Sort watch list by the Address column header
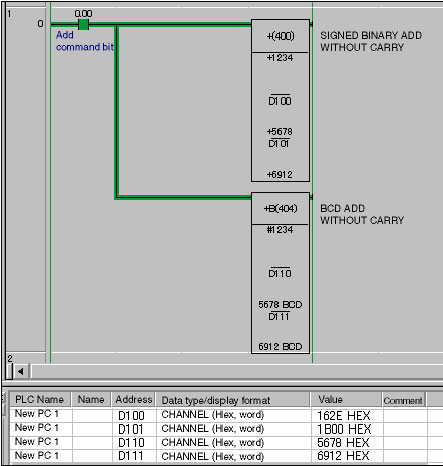 [133, 399]
